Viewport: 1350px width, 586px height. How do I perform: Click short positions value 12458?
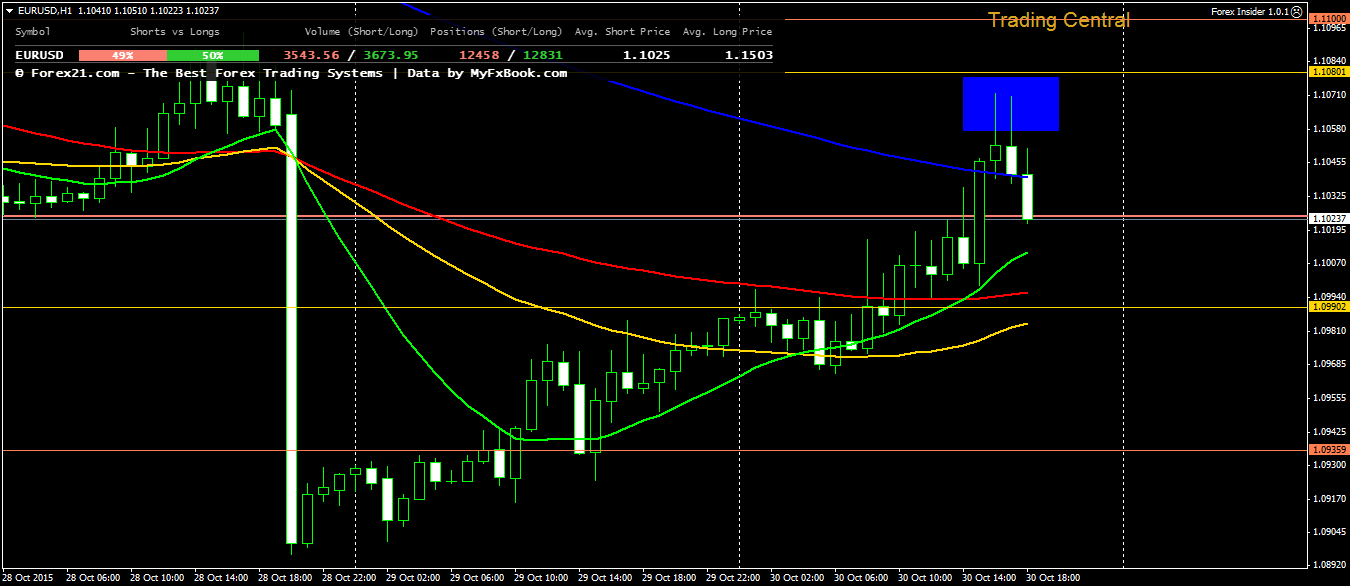coord(479,55)
